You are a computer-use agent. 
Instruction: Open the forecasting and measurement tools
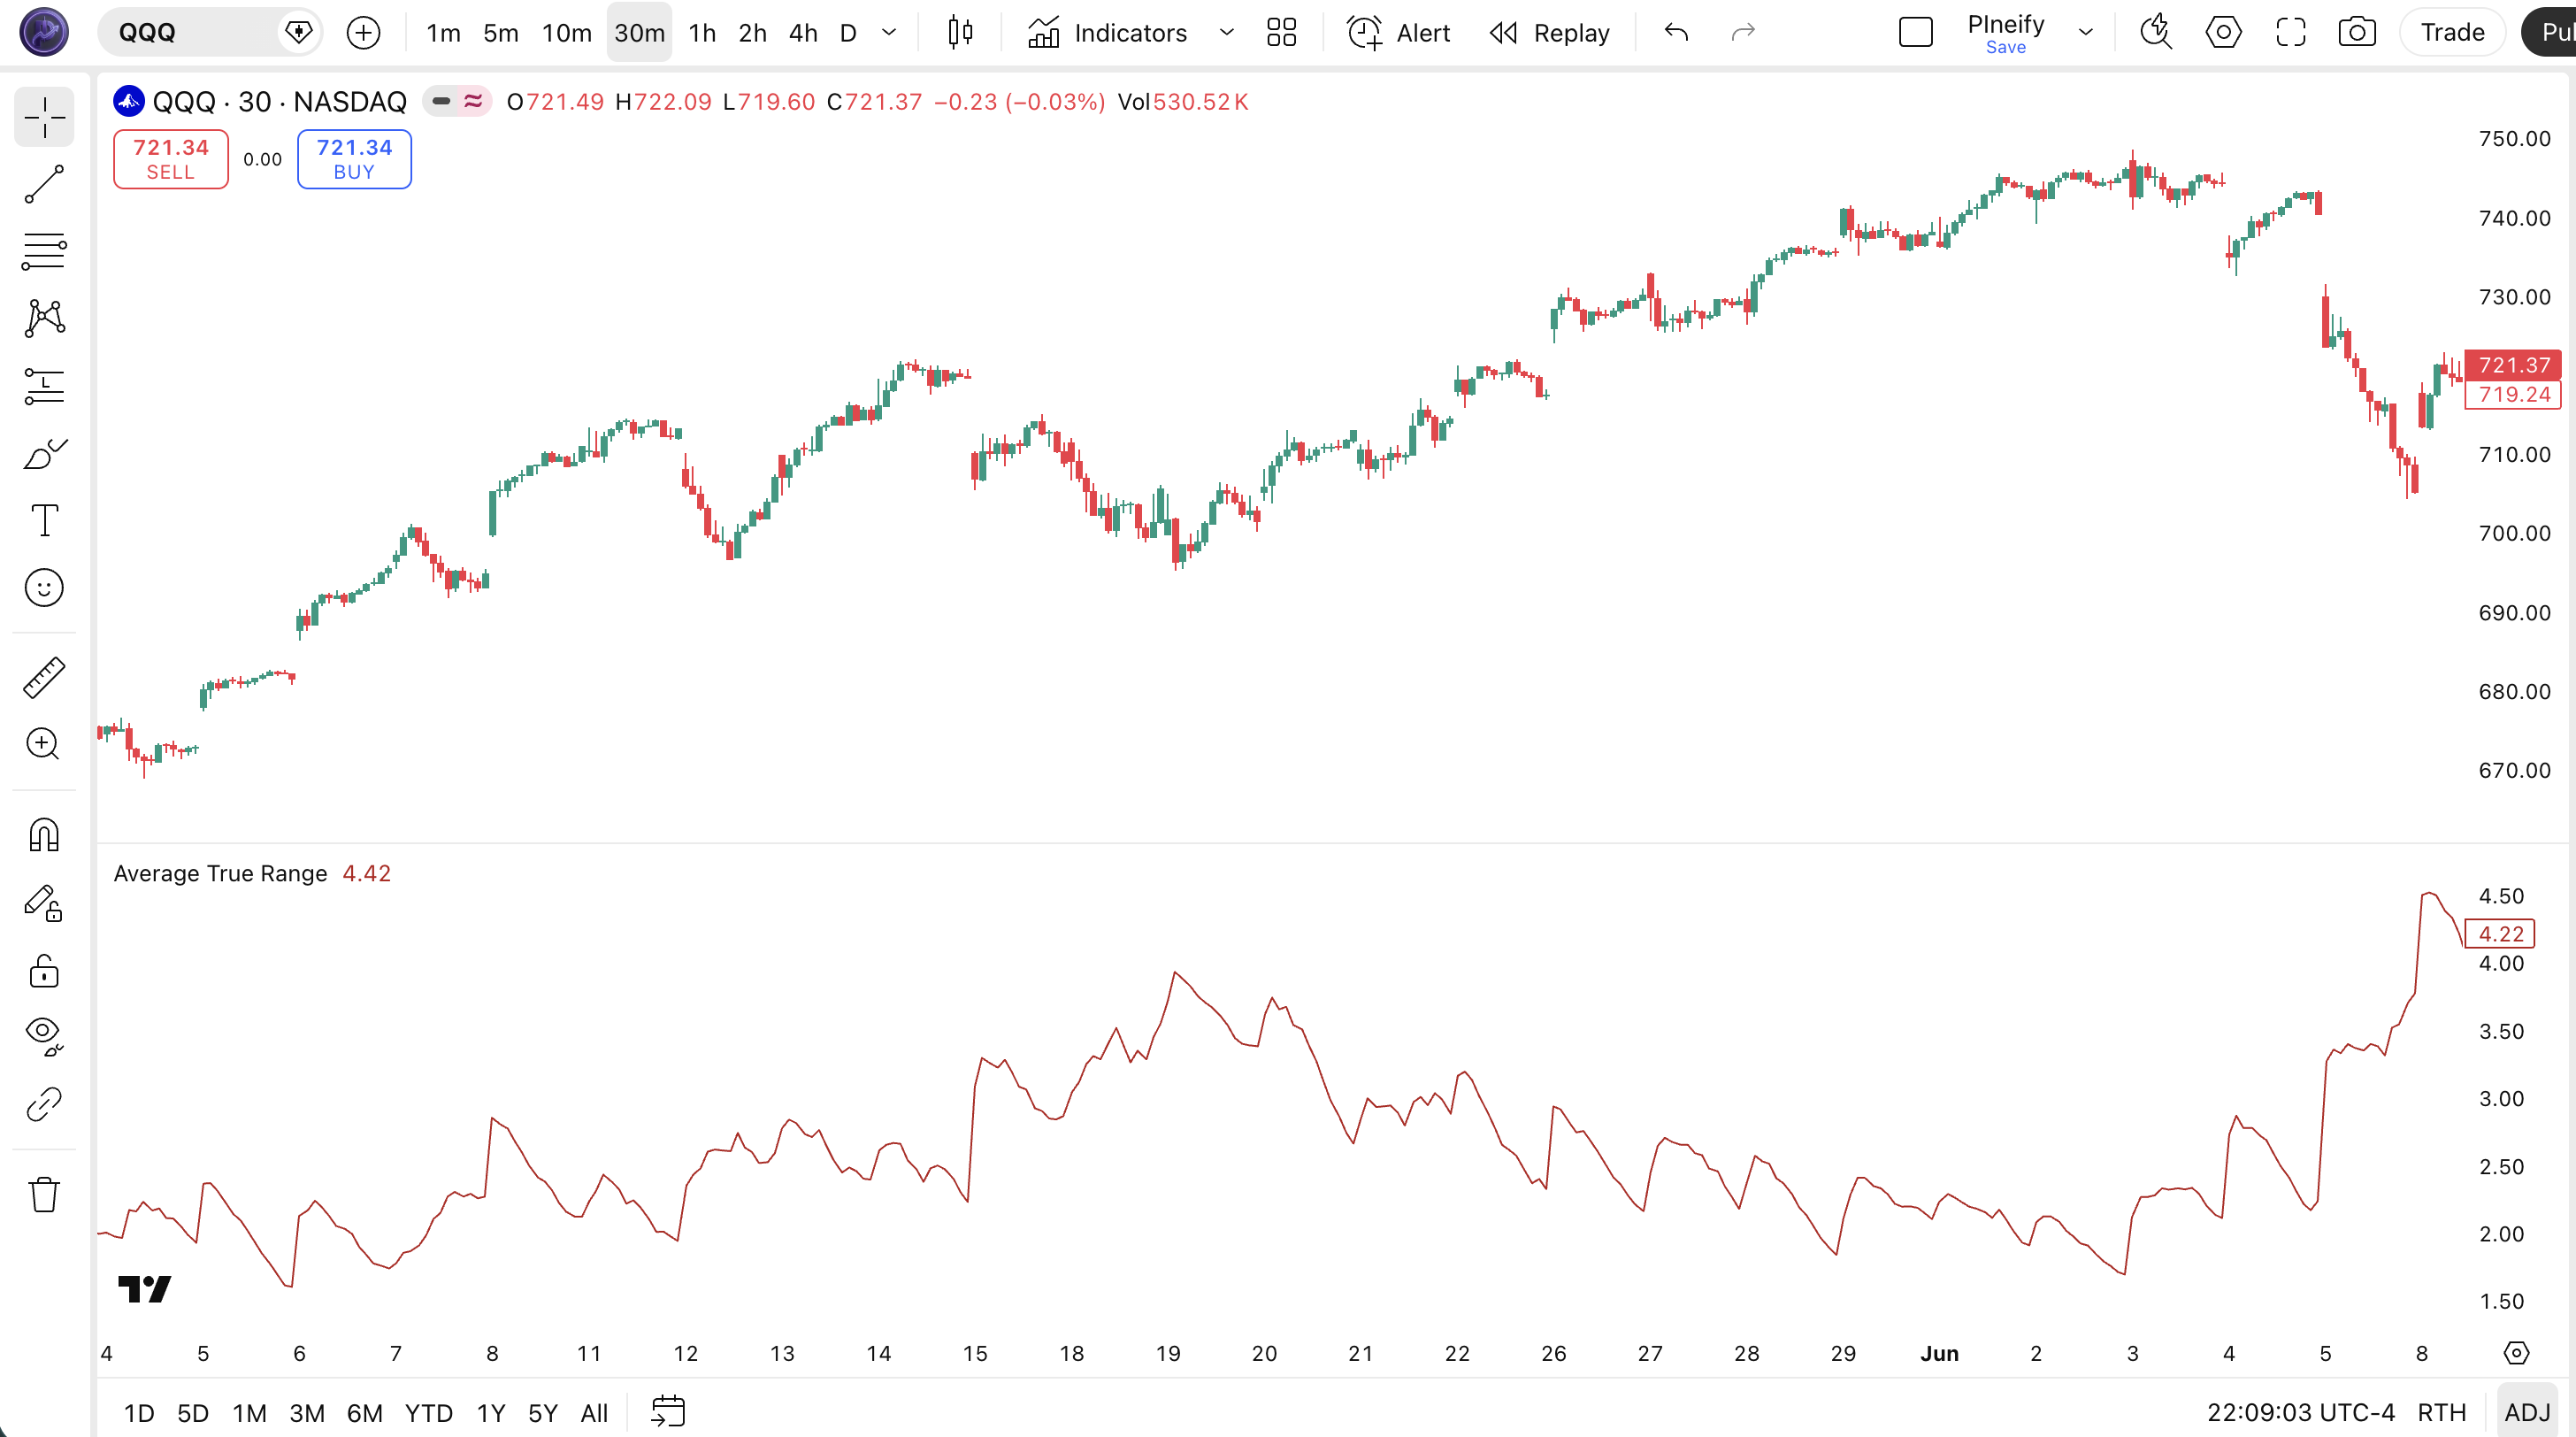coord(44,386)
